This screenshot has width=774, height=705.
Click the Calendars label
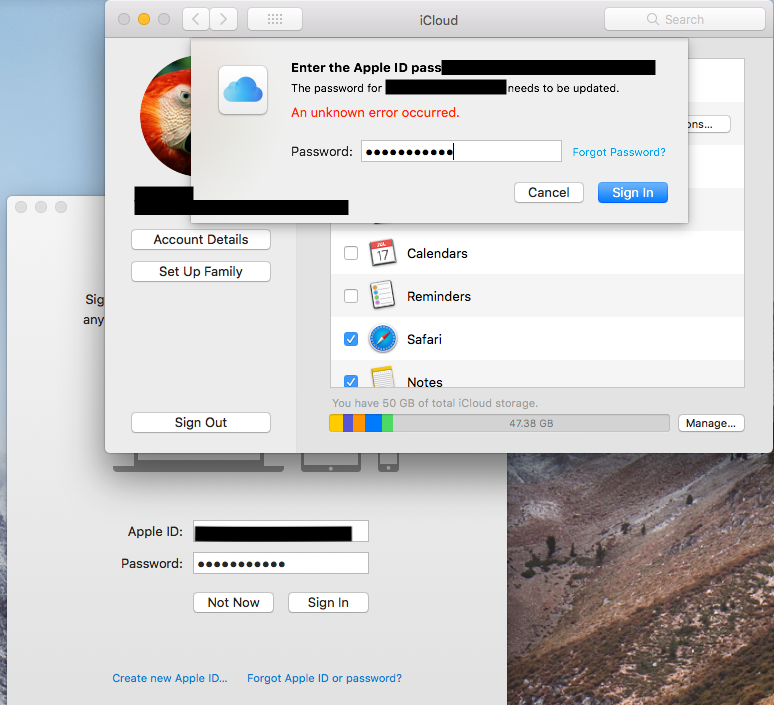click(x=437, y=253)
